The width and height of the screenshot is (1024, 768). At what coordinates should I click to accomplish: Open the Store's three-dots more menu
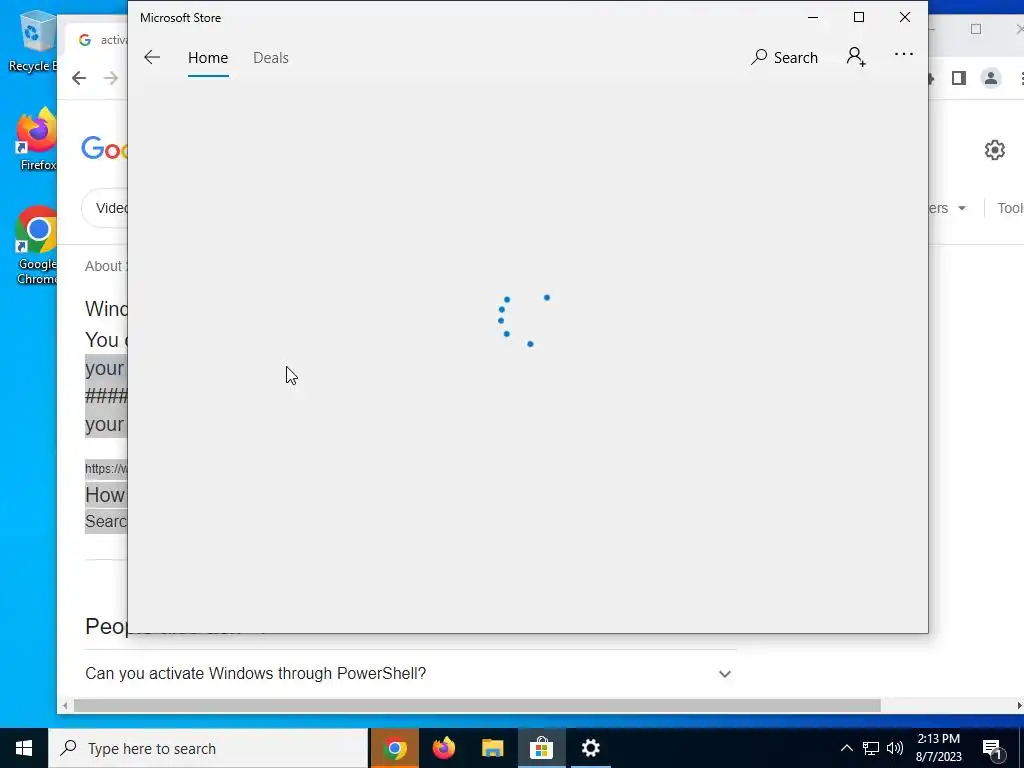coord(904,54)
